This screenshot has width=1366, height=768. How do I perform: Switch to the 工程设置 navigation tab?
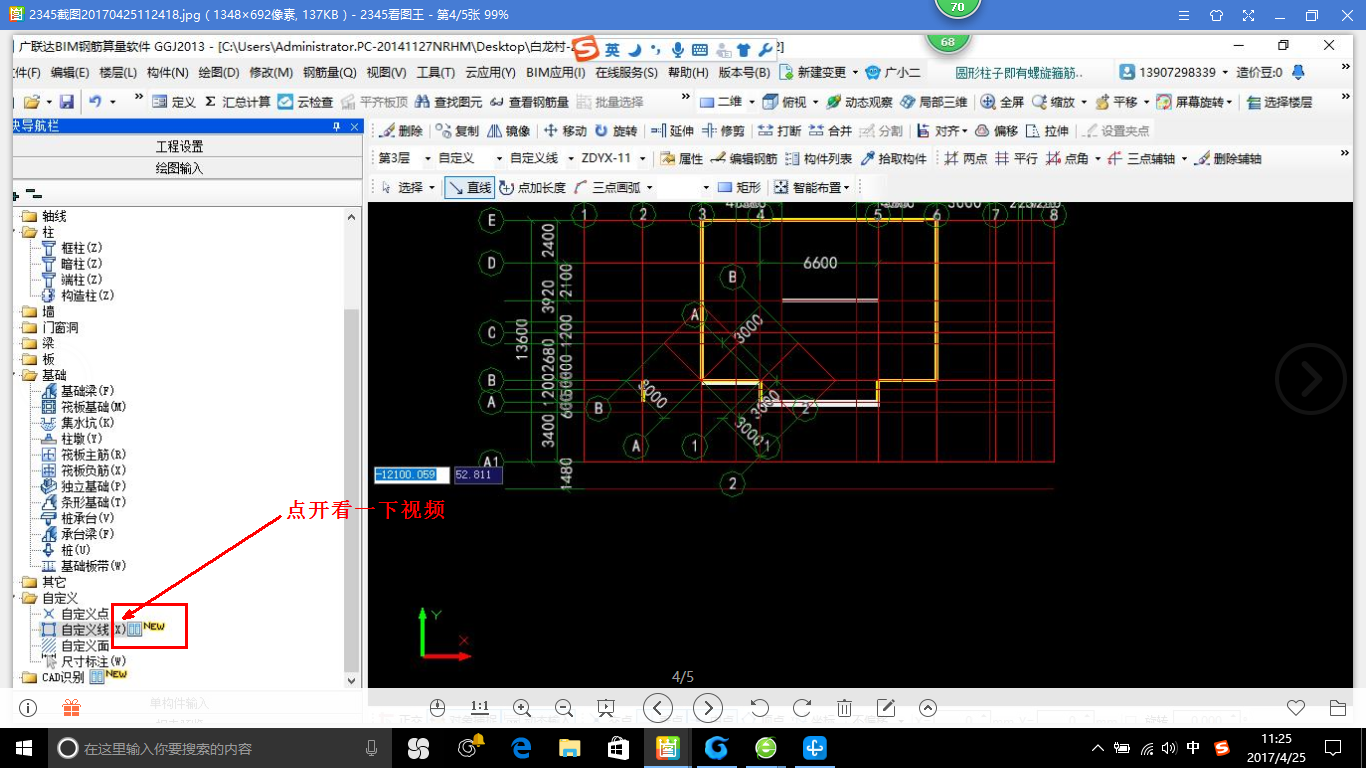pos(180,146)
